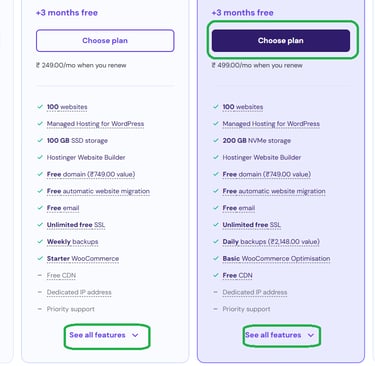This screenshot has height=366, width=375.
Task: Click the checkmark next to 200 GB NVMe storage
Action: [216, 140]
